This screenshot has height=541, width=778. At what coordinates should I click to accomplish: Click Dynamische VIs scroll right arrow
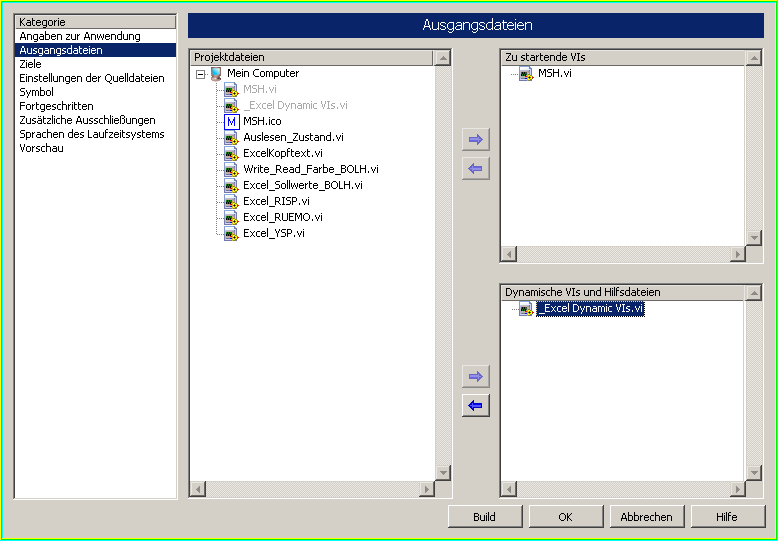click(738, 489)
